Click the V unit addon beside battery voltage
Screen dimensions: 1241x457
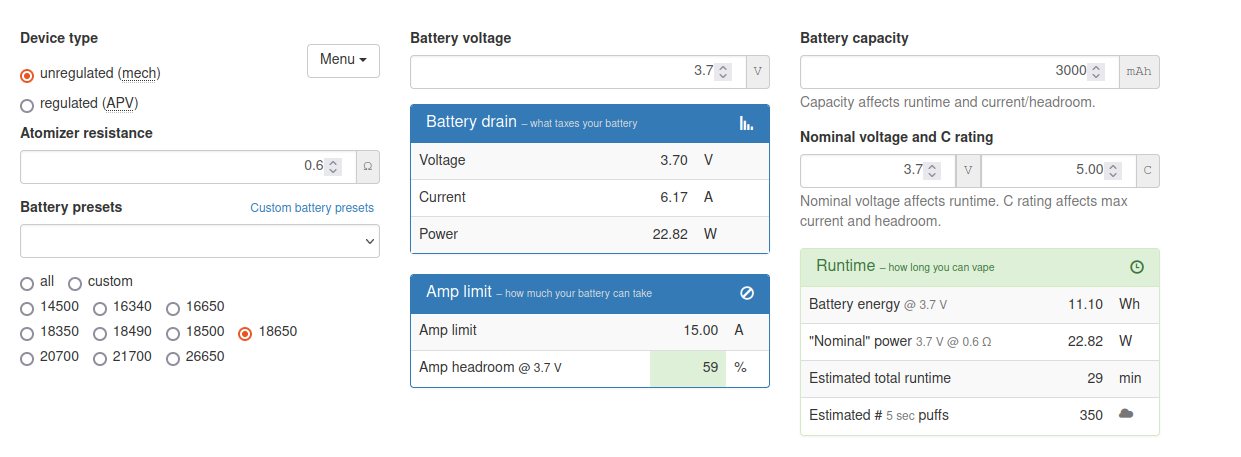[x=758, y=71]
